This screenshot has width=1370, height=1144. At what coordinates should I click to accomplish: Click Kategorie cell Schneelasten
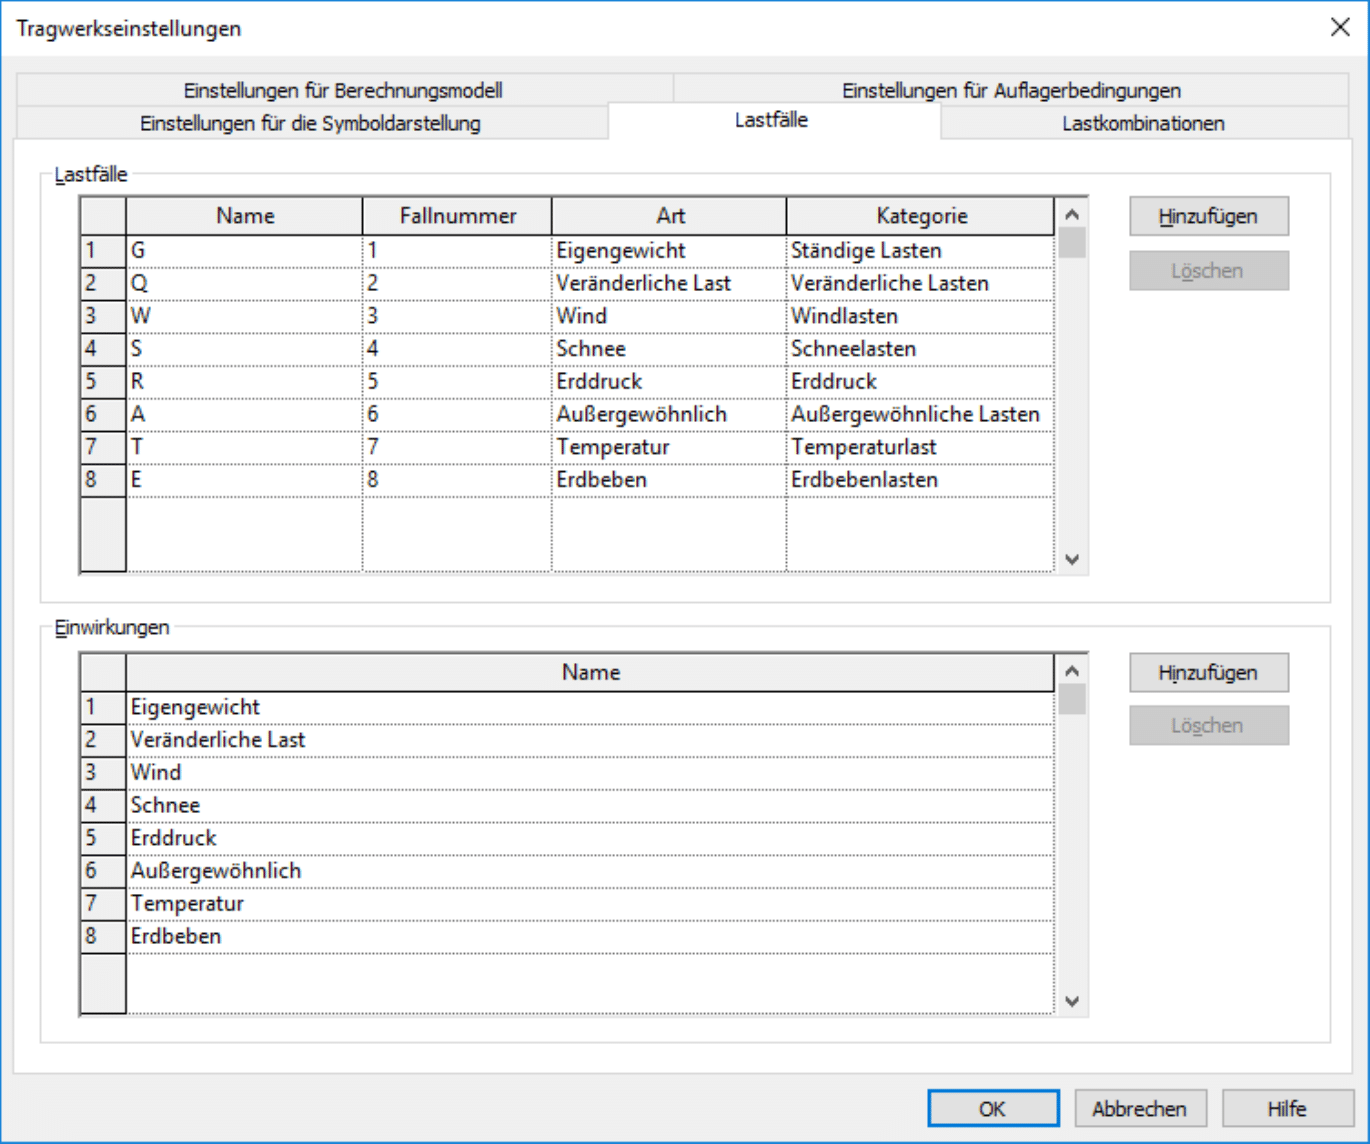click(x=919, y=349)
